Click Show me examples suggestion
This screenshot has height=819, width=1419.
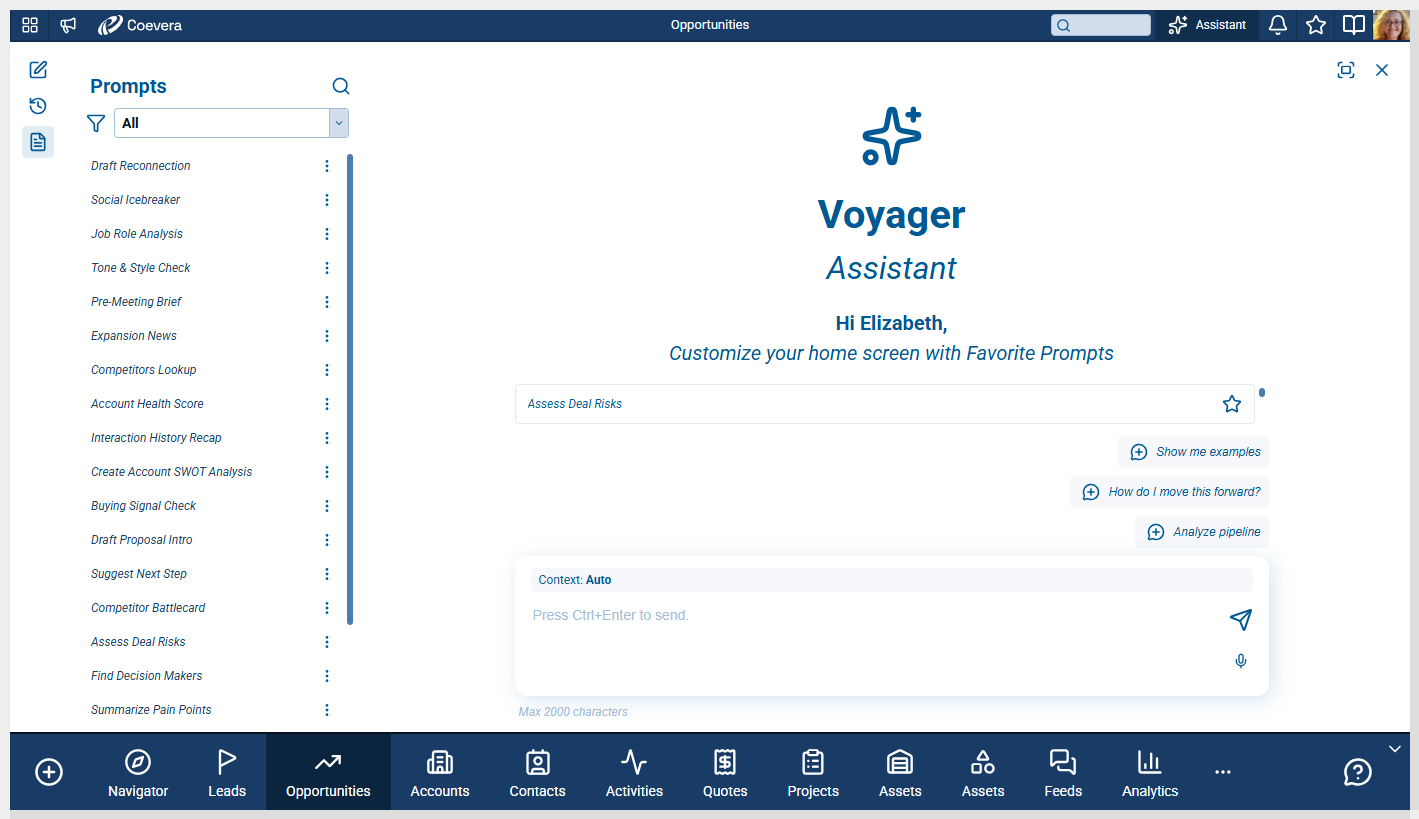pyautogui.click(x=1194, y=452)
